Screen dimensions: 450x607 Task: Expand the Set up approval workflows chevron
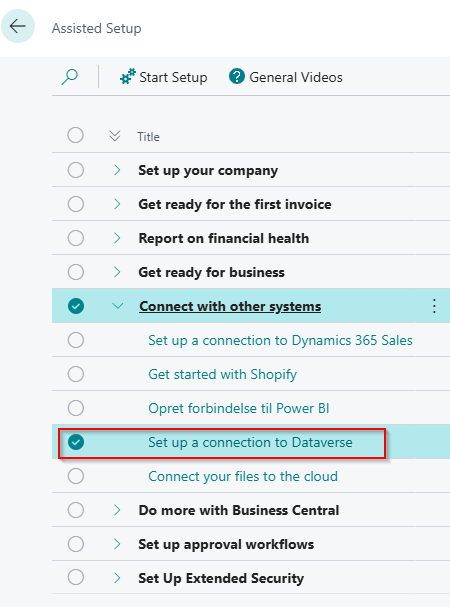click(x=117, y=544)
